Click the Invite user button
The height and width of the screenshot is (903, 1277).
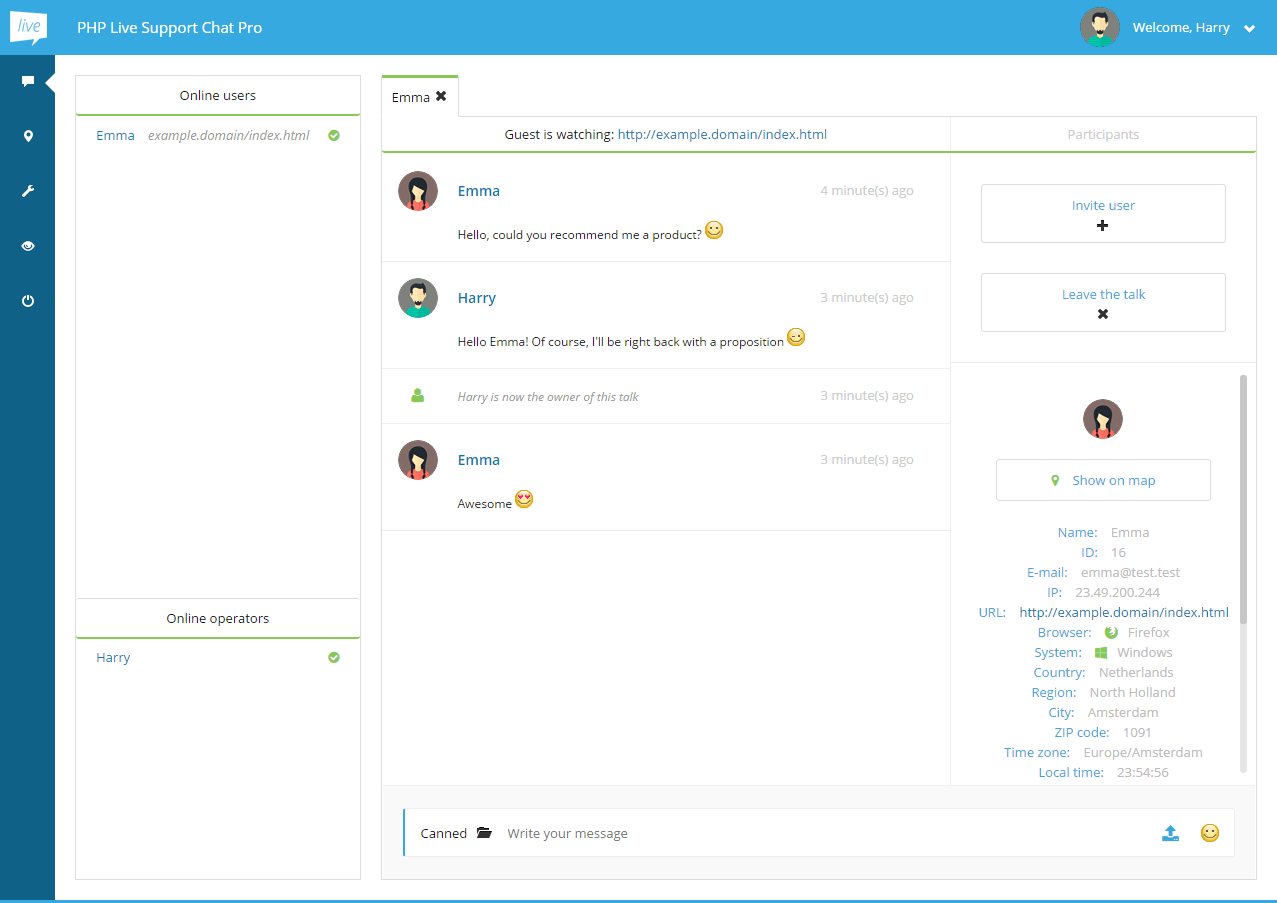(1103, 213)
